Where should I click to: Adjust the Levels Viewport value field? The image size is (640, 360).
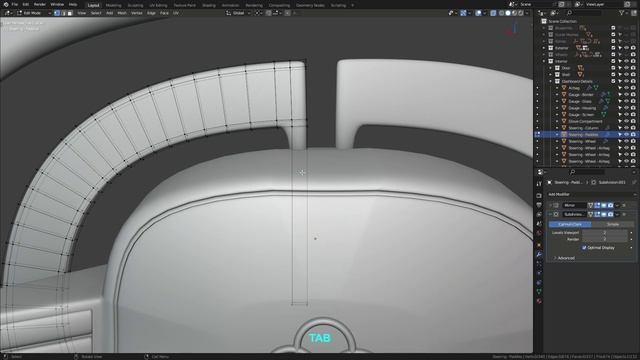click(604, 233)
